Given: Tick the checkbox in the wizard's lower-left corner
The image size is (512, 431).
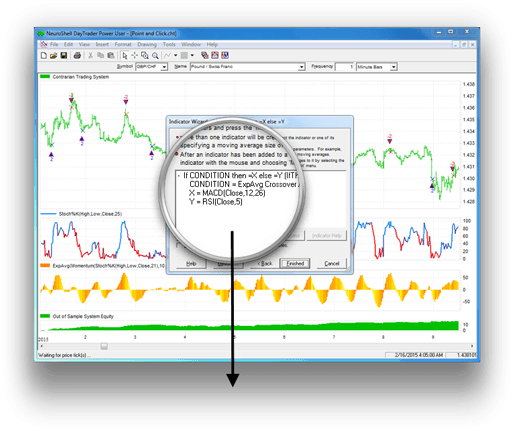Looking at the screenshot, I should [x=178, y=245].
